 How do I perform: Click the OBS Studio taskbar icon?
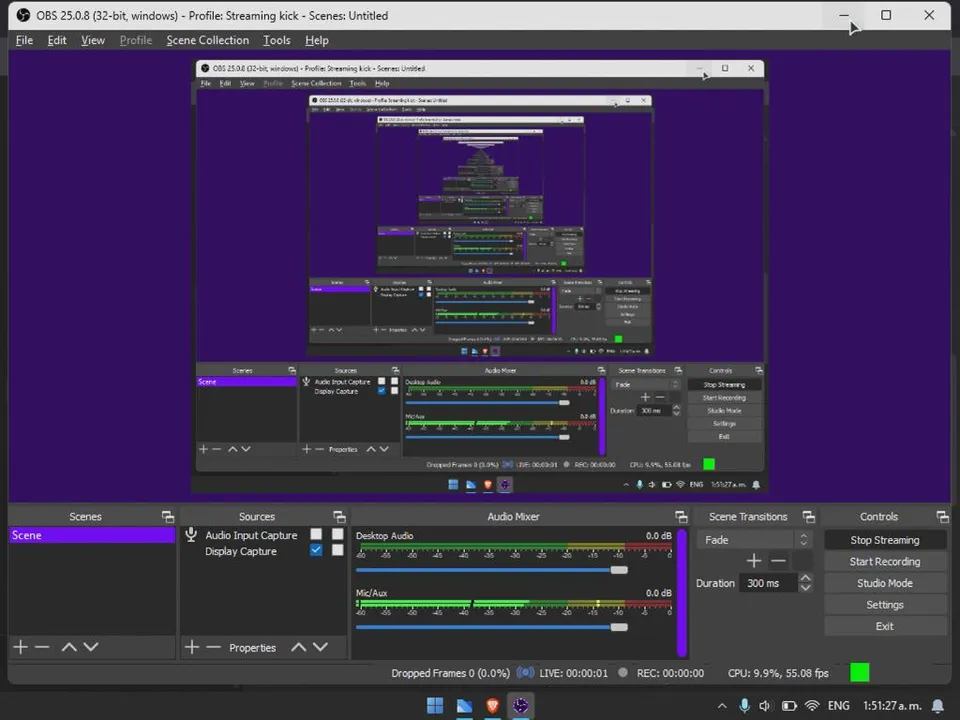tap(520, 706)
